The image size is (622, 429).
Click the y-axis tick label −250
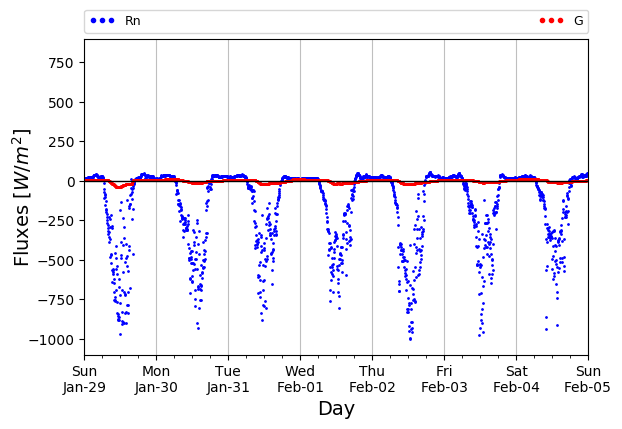click(x=56, y=221)
